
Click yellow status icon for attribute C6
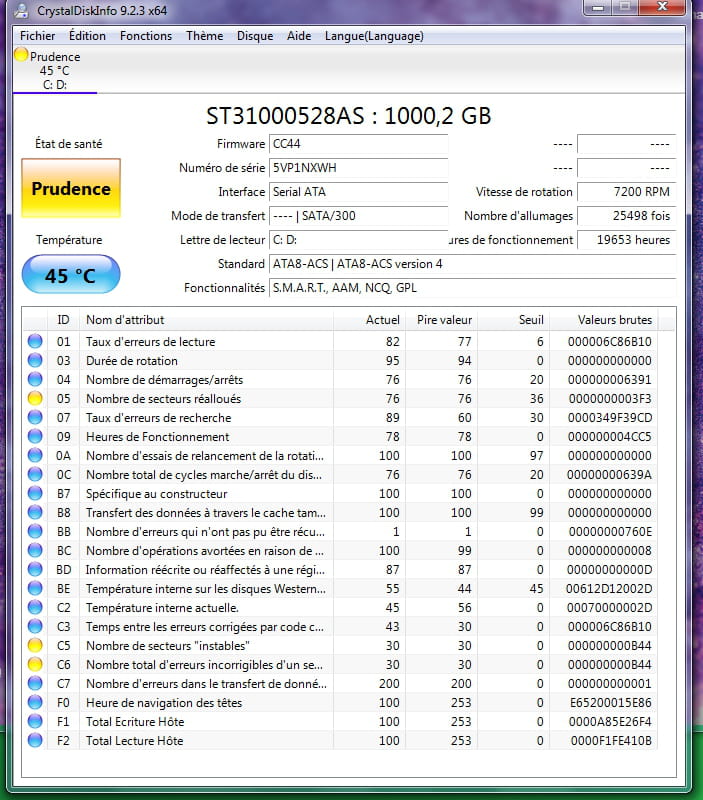click(35, 664)
